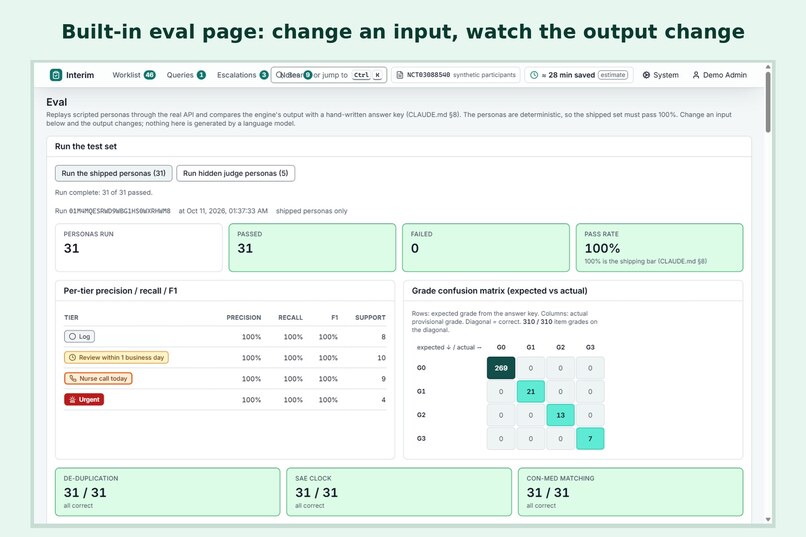Click the Con-med Matching 31 / 31 card
Image resolution: width=806 pixels, height=537 pixels.
pos(631,492)
